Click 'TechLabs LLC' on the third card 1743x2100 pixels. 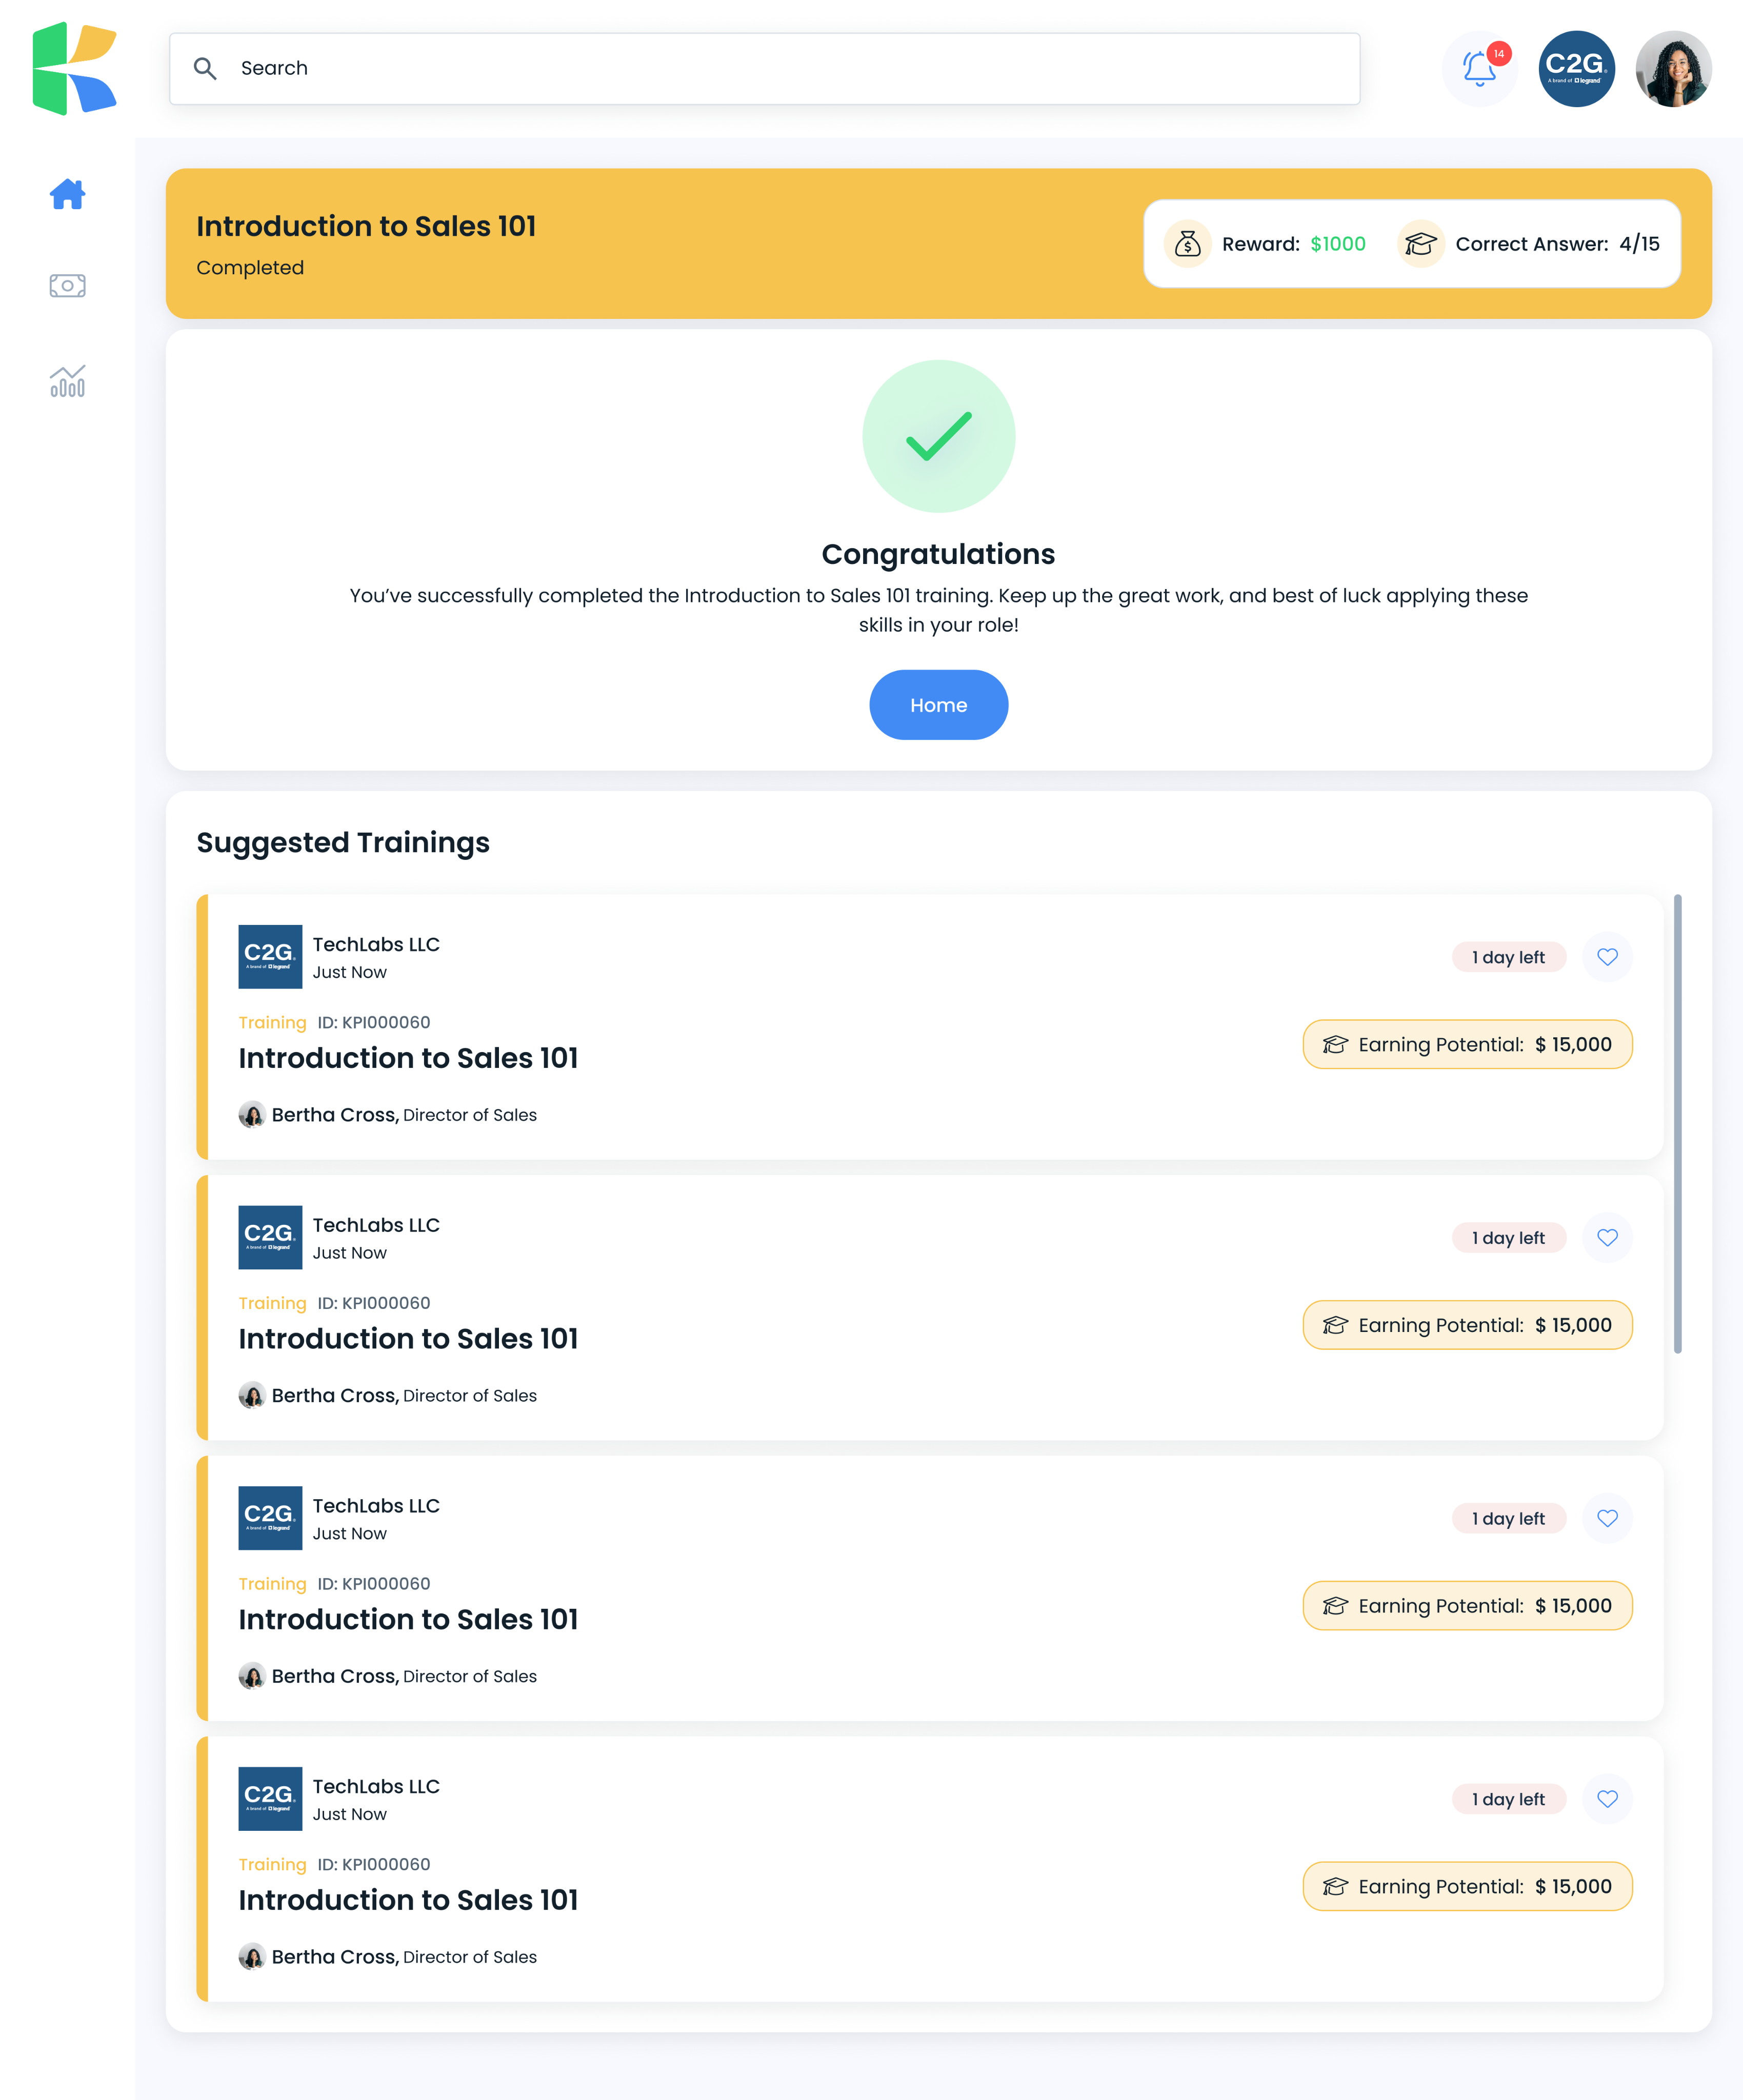tap(376, 1506)
